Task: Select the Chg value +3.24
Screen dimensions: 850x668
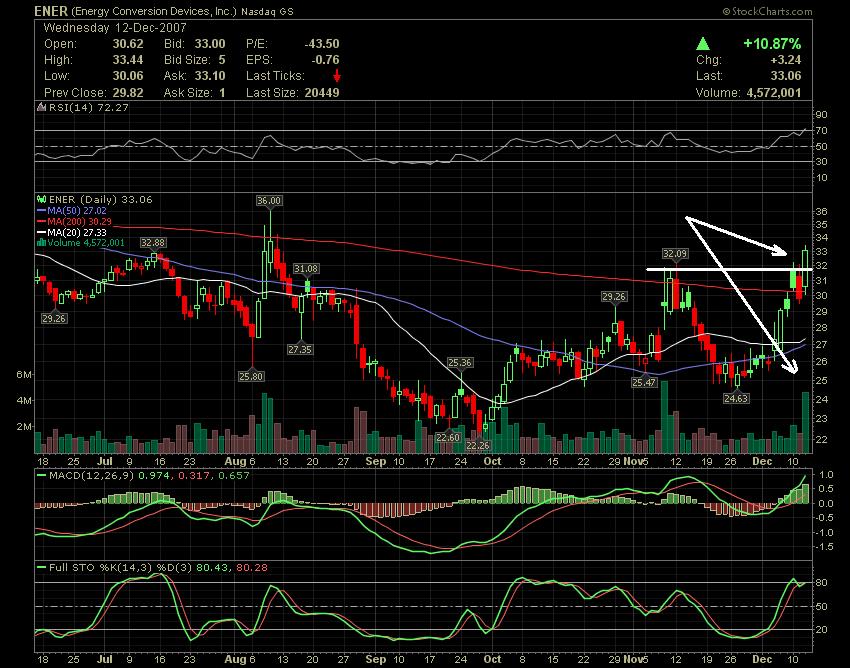Action: coord(784,60)
